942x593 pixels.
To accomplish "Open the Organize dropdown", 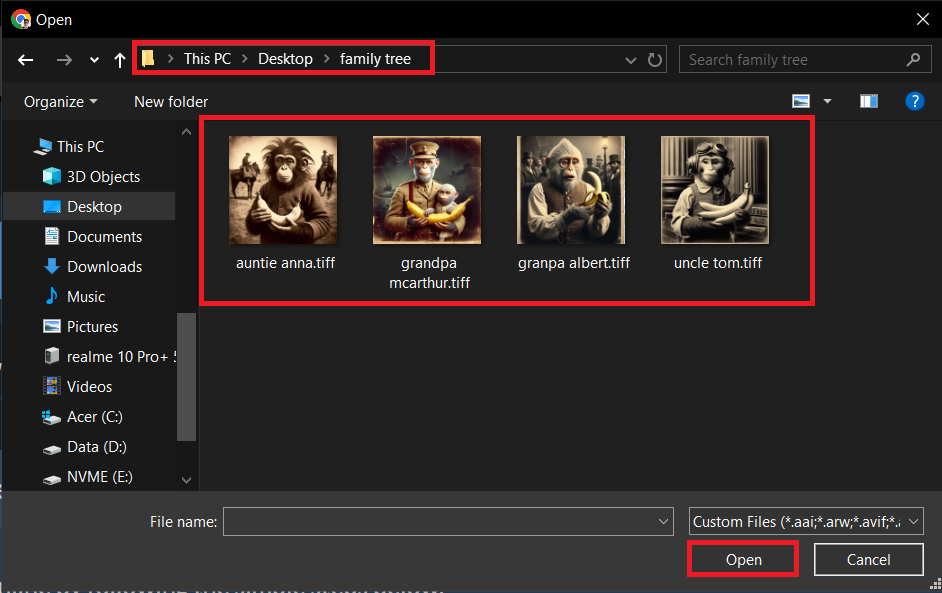I will 60,101.
